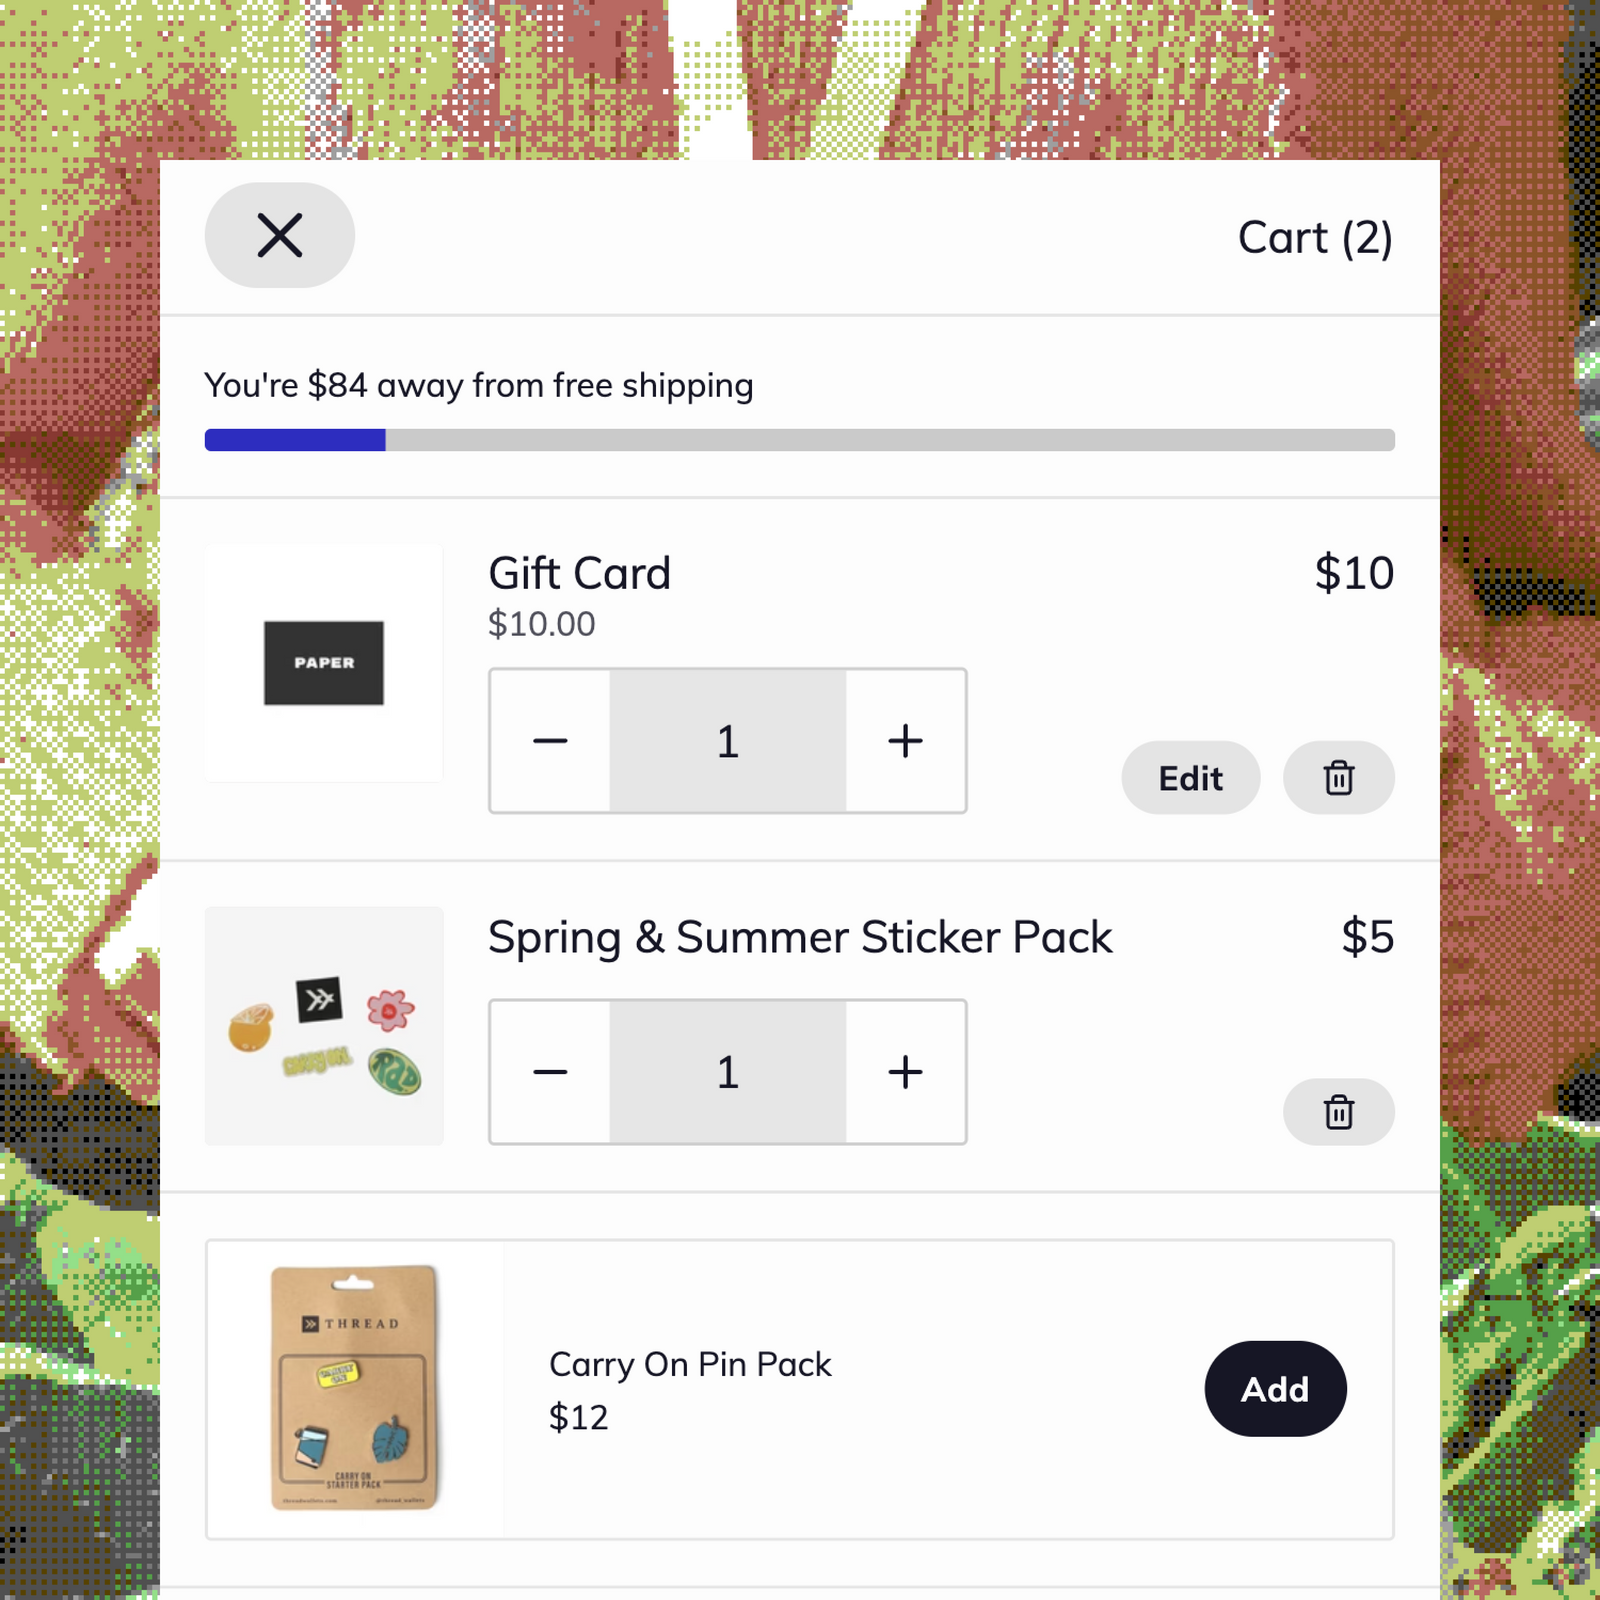
Task: Edit the Gift Card item
Action: [x=1190, y=777]
